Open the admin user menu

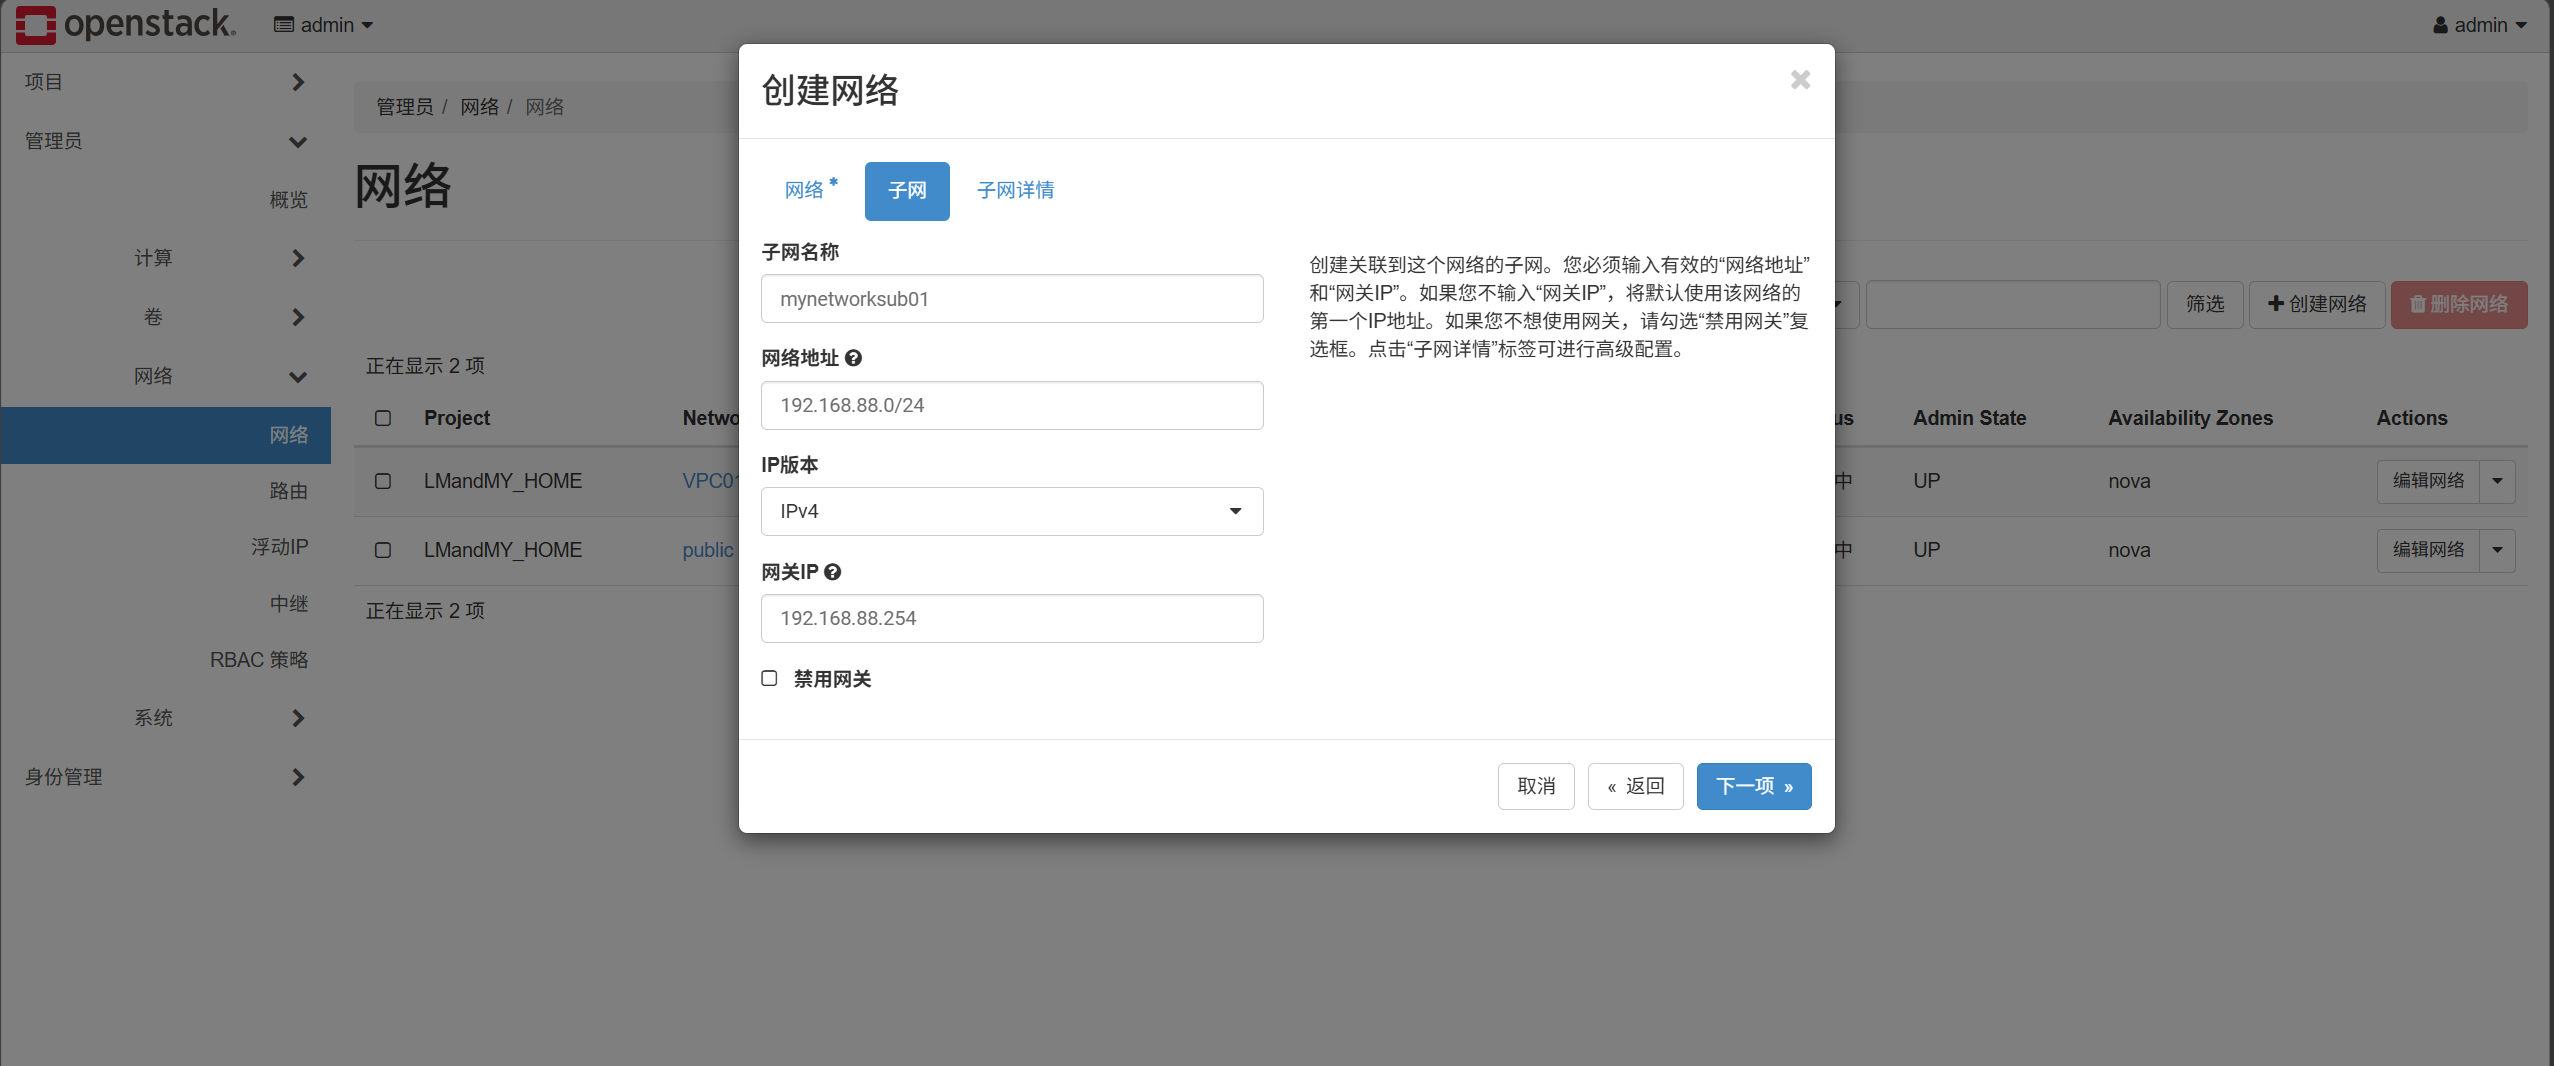[2480, 25]
